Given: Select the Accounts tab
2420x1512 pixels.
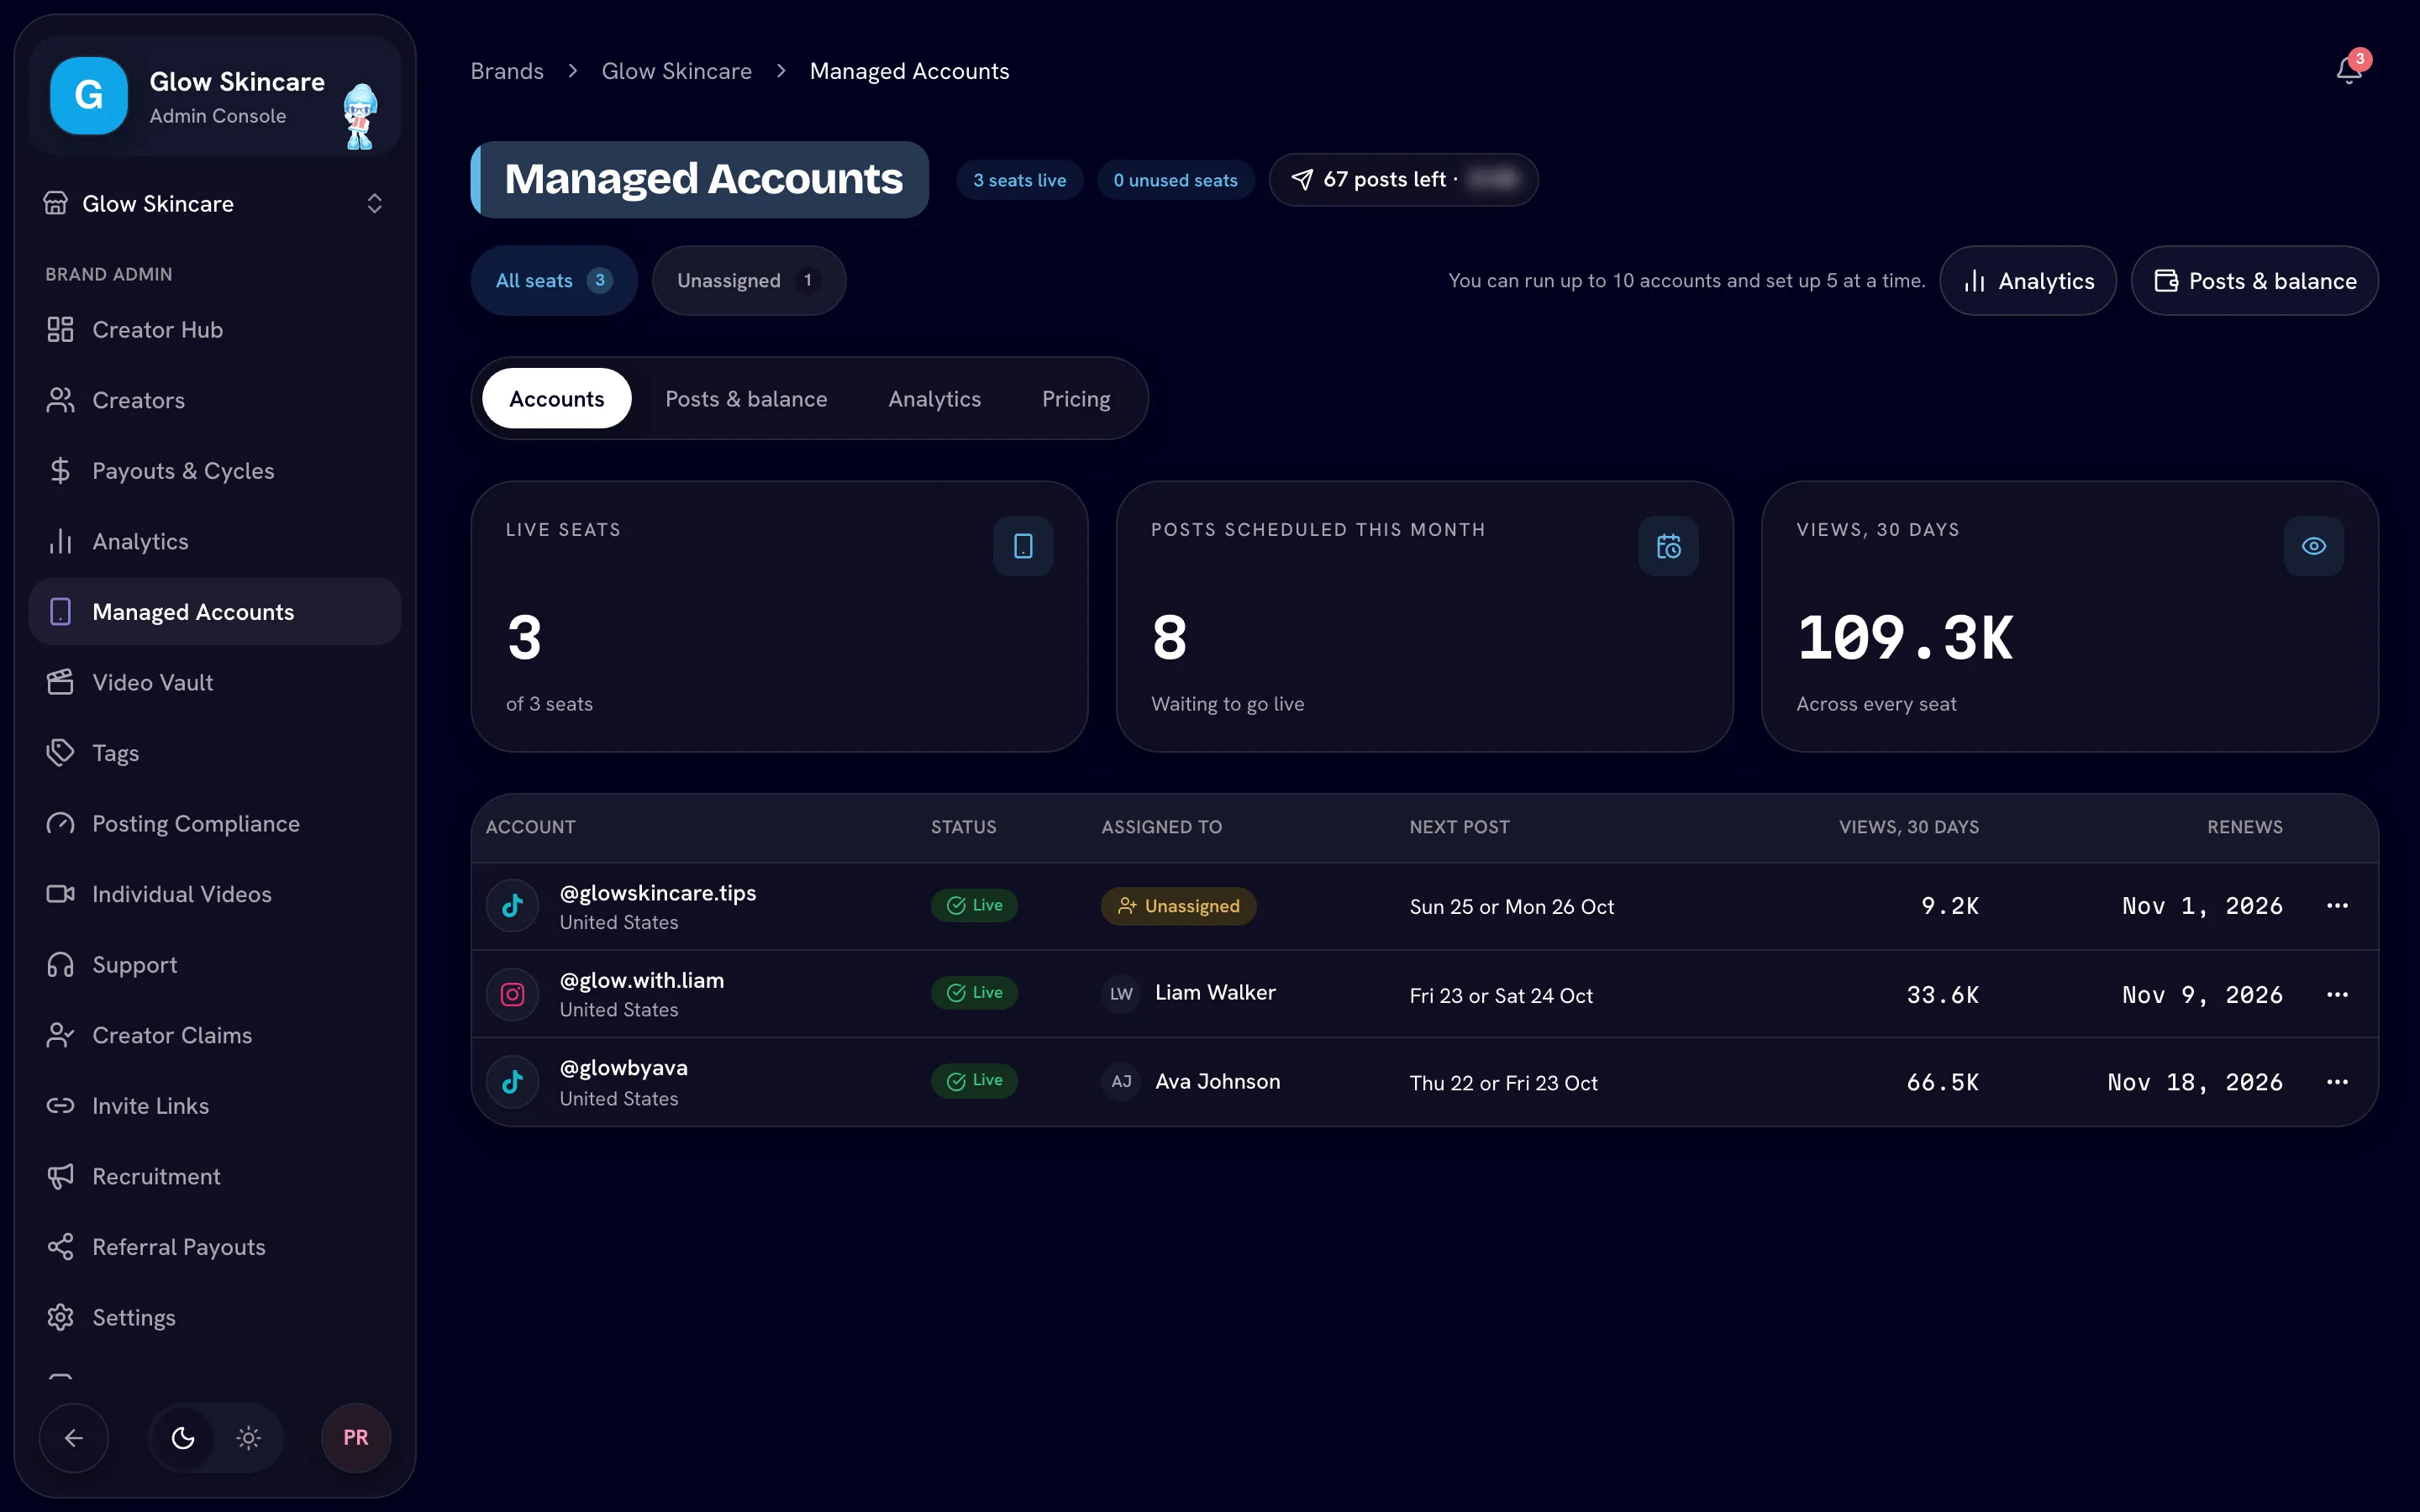Looking at the screenshot, I should (557, 399).
